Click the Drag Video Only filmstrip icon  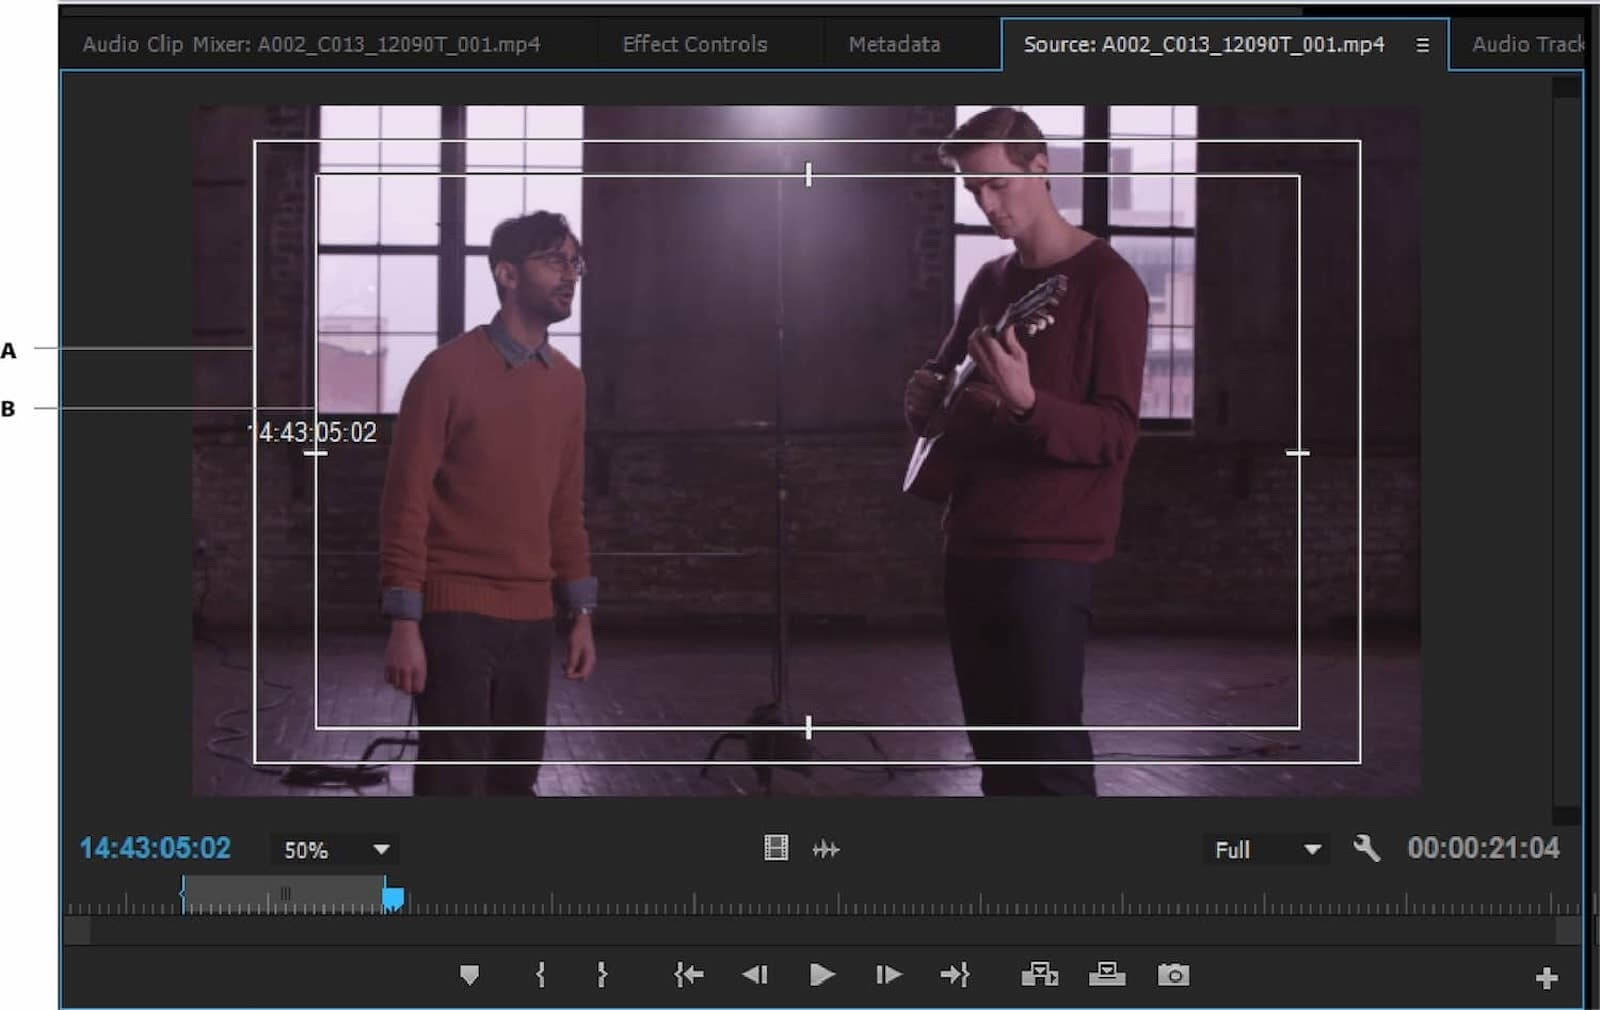pyautogui.click(x=776, y=849)
